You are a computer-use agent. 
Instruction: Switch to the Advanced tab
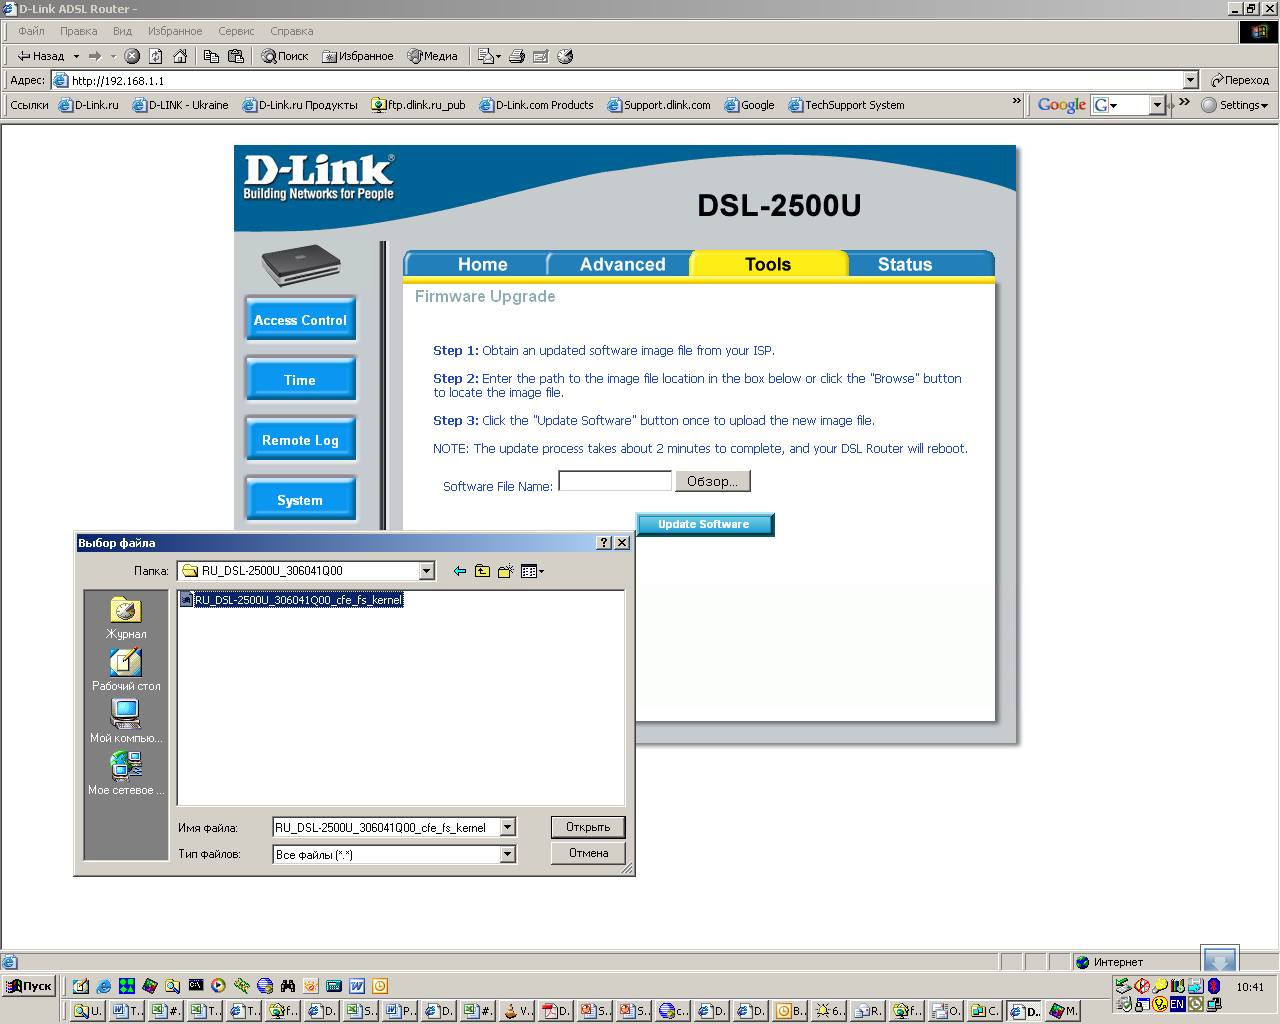pos(622,264)
